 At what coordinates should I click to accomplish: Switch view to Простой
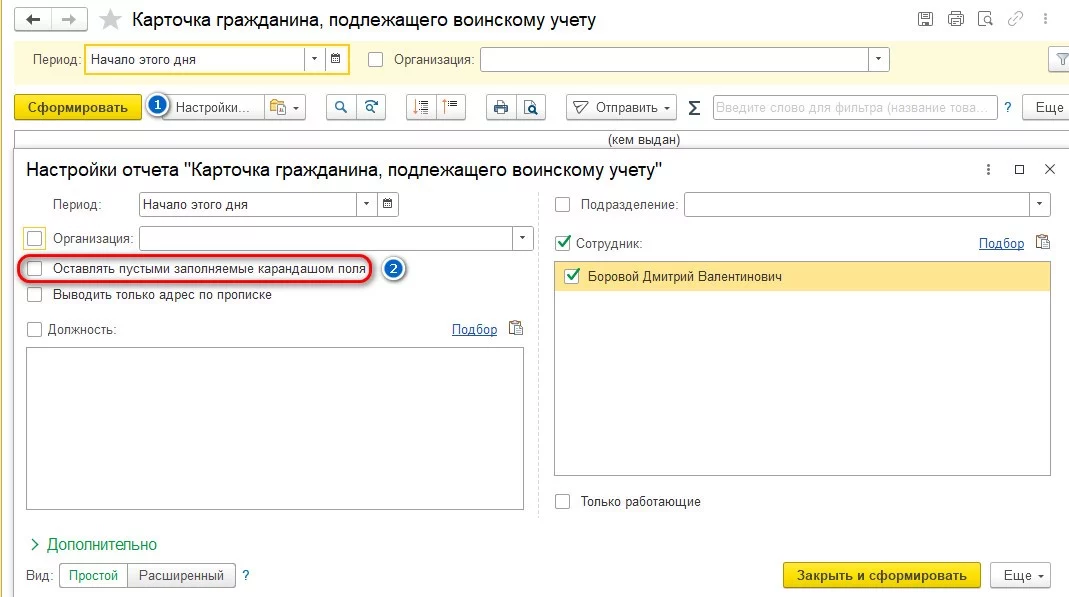coord(93,575)
